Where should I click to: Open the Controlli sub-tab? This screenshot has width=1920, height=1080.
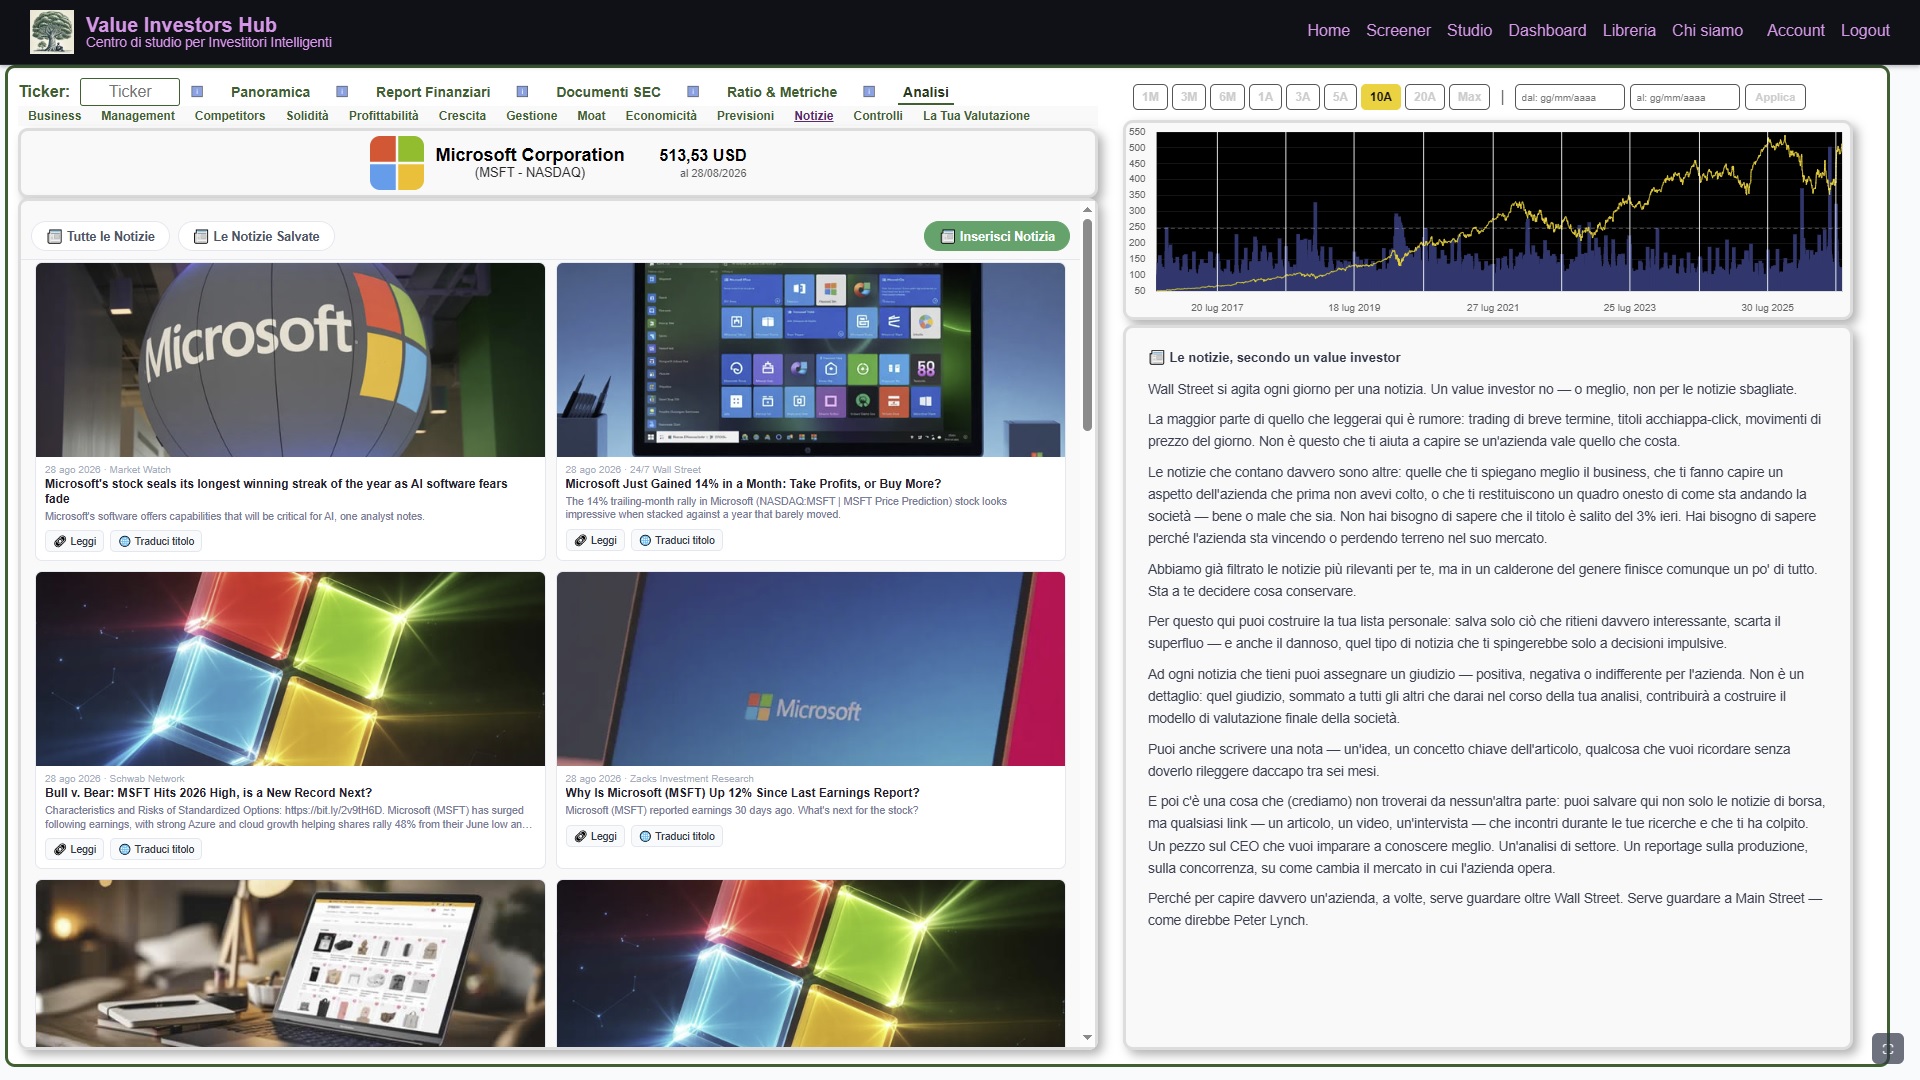pyautogui.click(x=878, y=116)
